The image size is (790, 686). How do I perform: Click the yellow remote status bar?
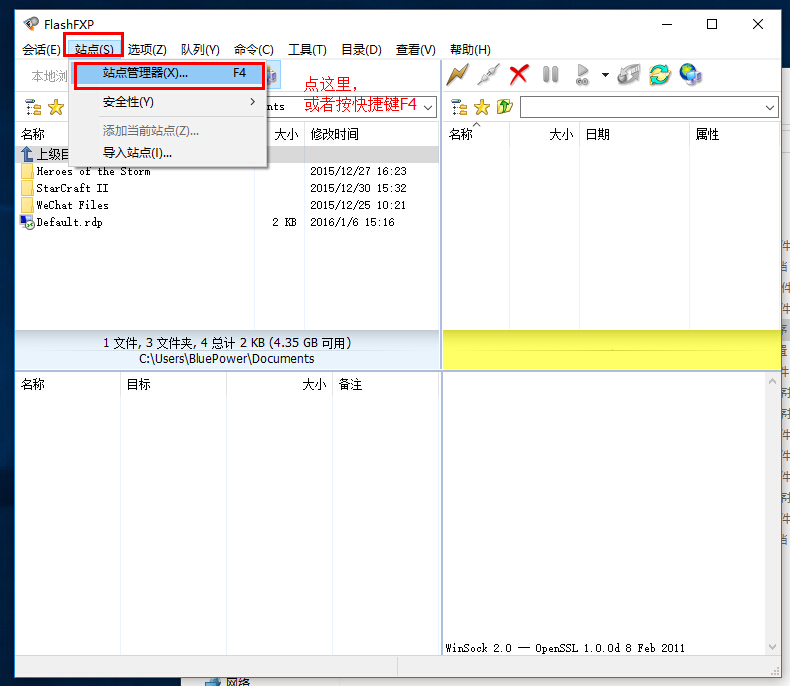612,350
